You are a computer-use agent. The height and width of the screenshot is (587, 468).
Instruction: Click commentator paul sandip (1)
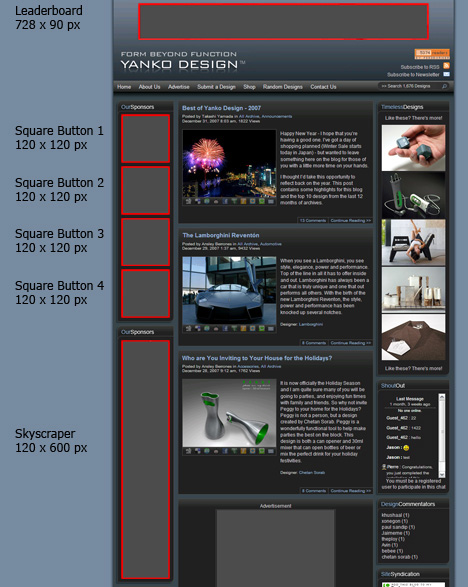(398, 527)
